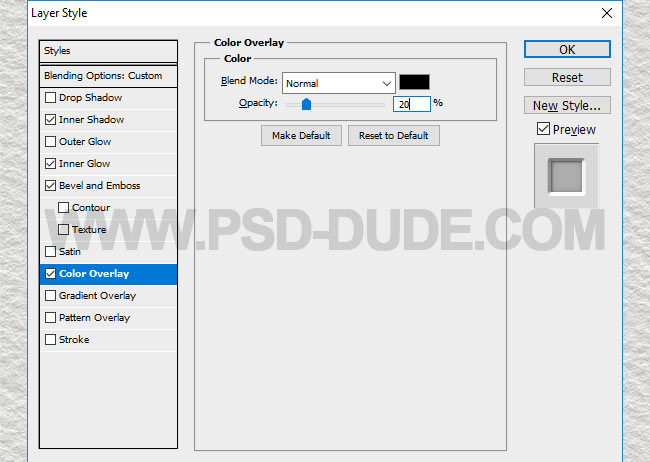The width and height of the screenshot is (650, 462).
Task: Click the Make Default button
Action: pyautogui.click(x=301, y=136)
